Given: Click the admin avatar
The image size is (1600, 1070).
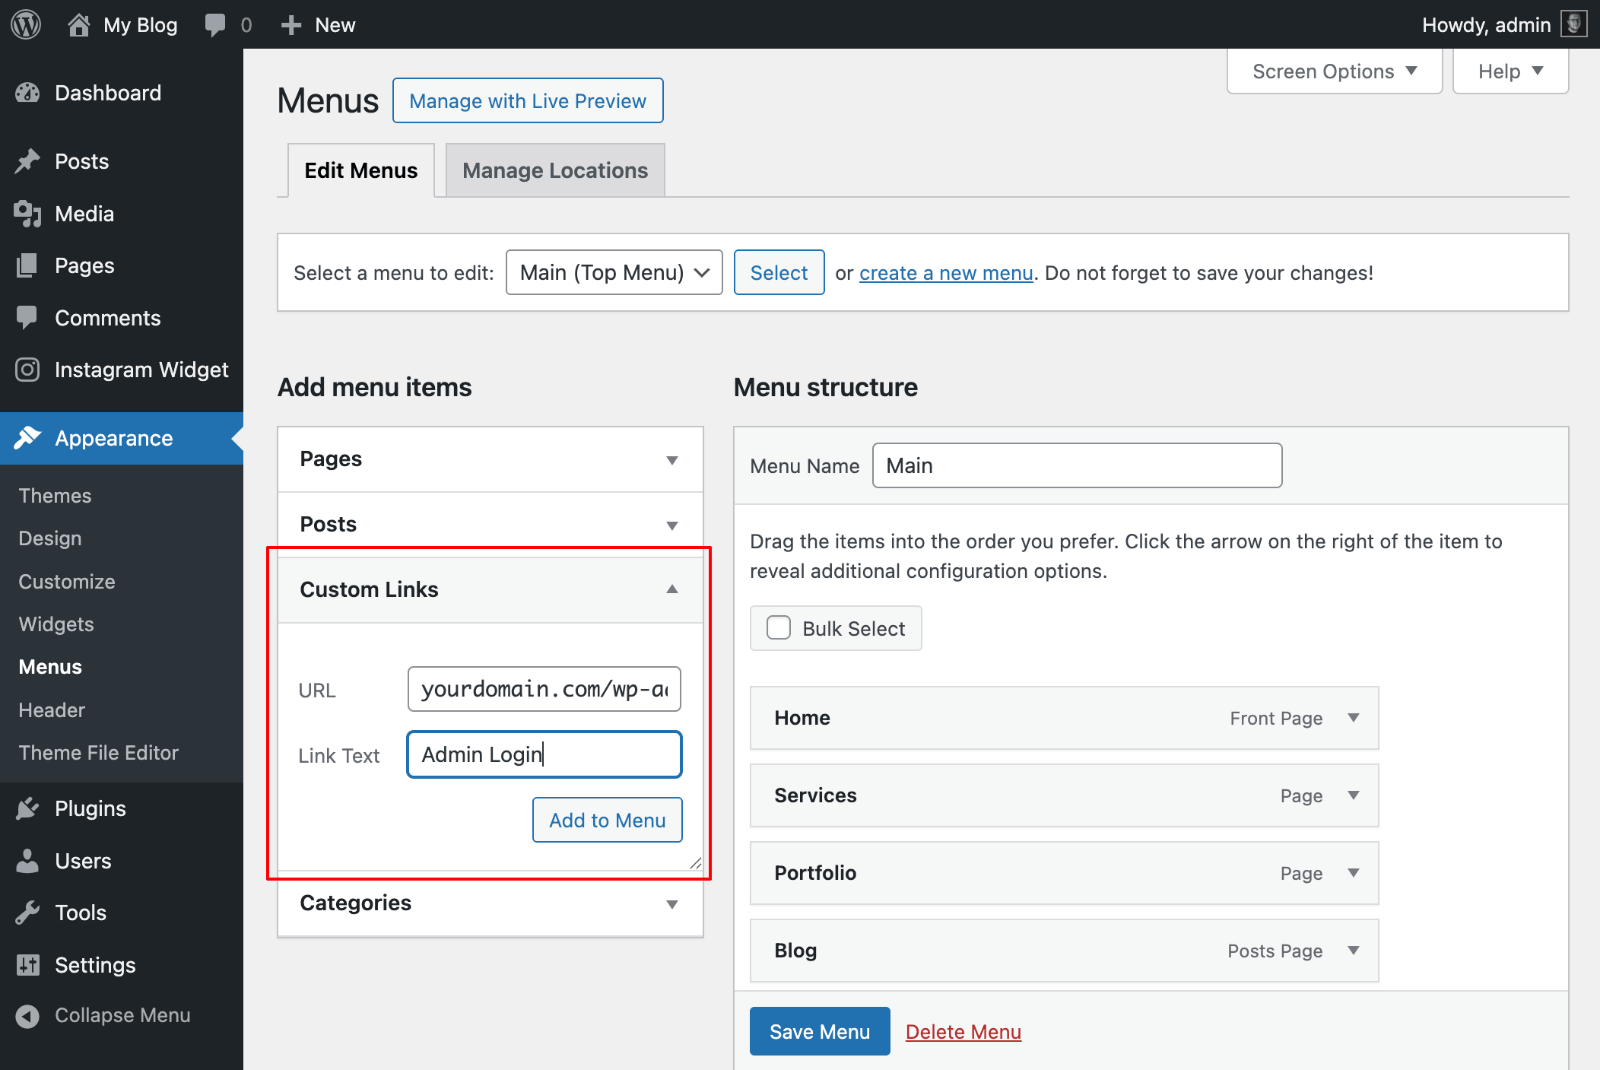Looking at the screenshot, I should (1573, 23).
